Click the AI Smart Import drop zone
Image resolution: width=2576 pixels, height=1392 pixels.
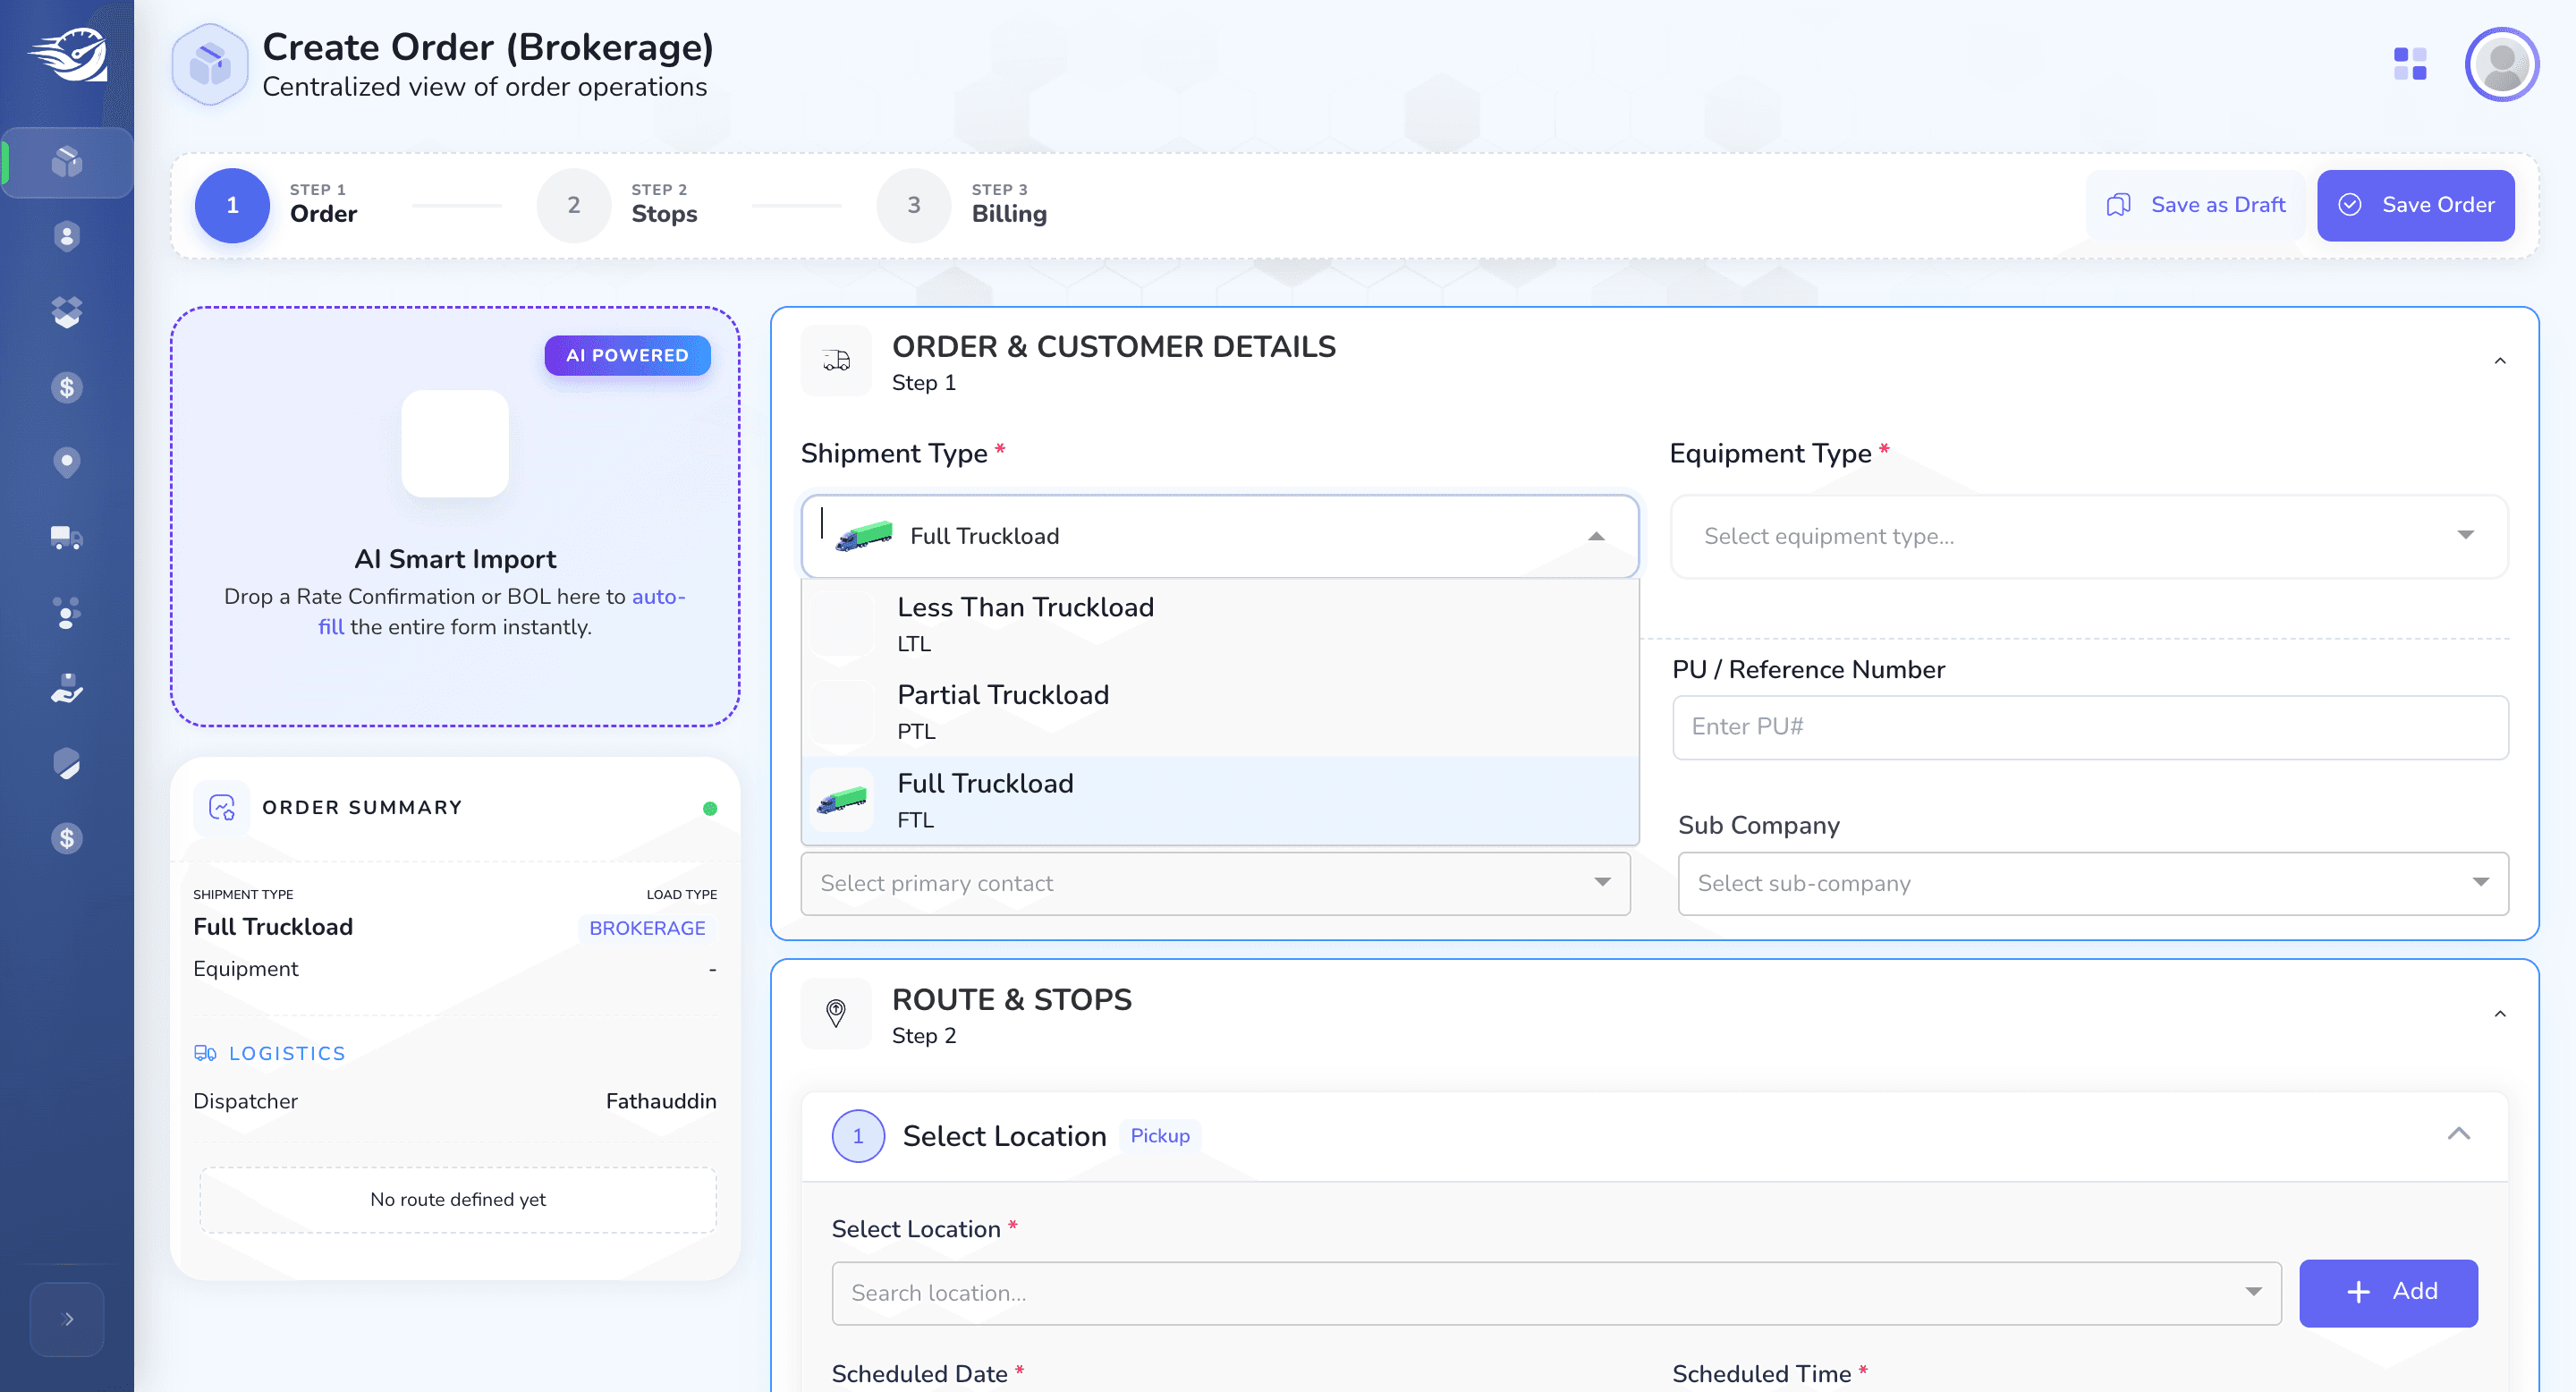pyautogui.click(x=455, y=517)
